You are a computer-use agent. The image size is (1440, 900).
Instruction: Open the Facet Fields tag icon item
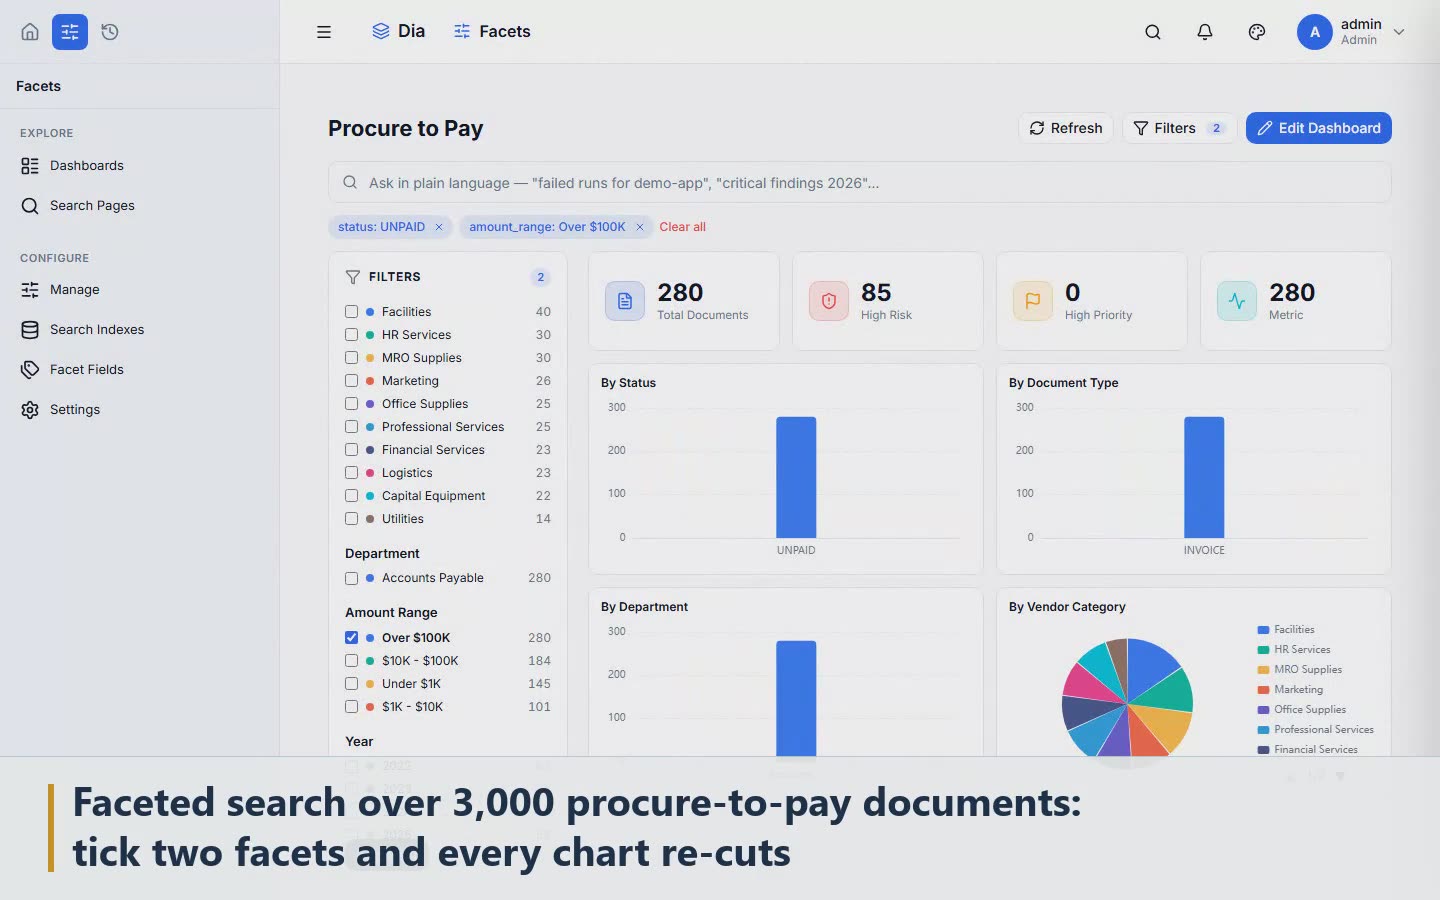coord(30,370)
